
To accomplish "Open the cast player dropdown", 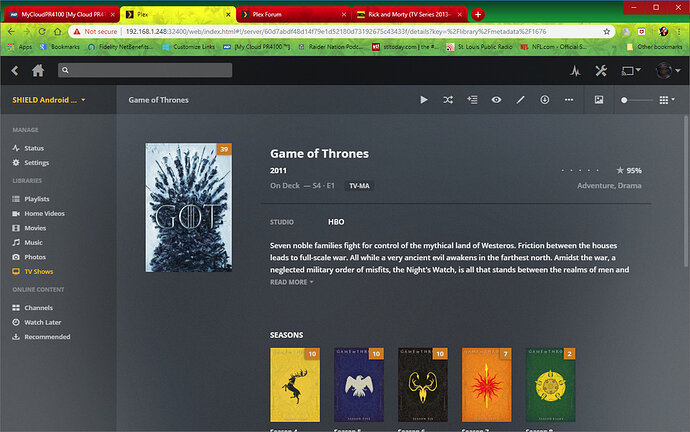I will click(631, 70).
